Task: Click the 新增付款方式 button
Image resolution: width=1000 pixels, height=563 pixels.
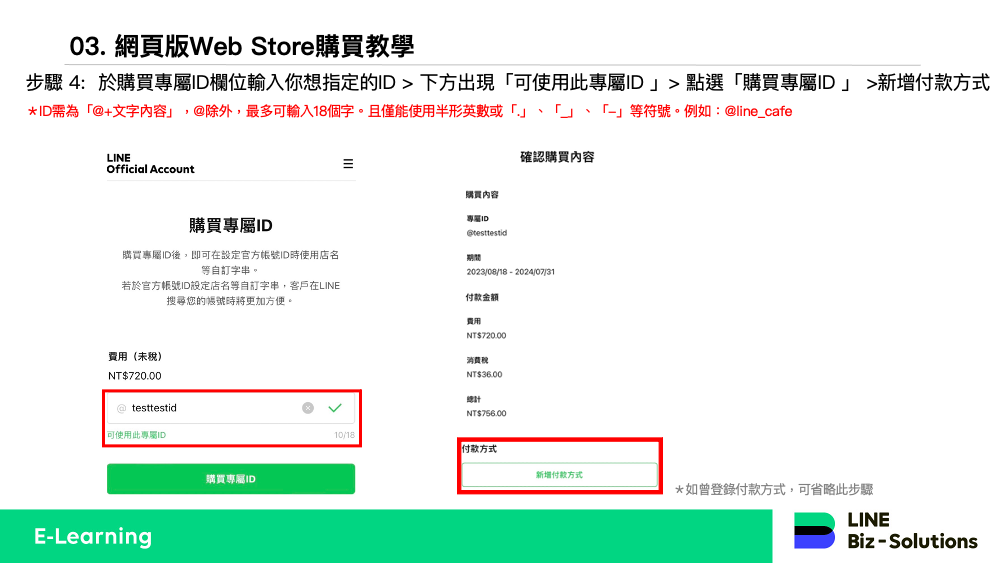Action: click(x=559, y=475)
